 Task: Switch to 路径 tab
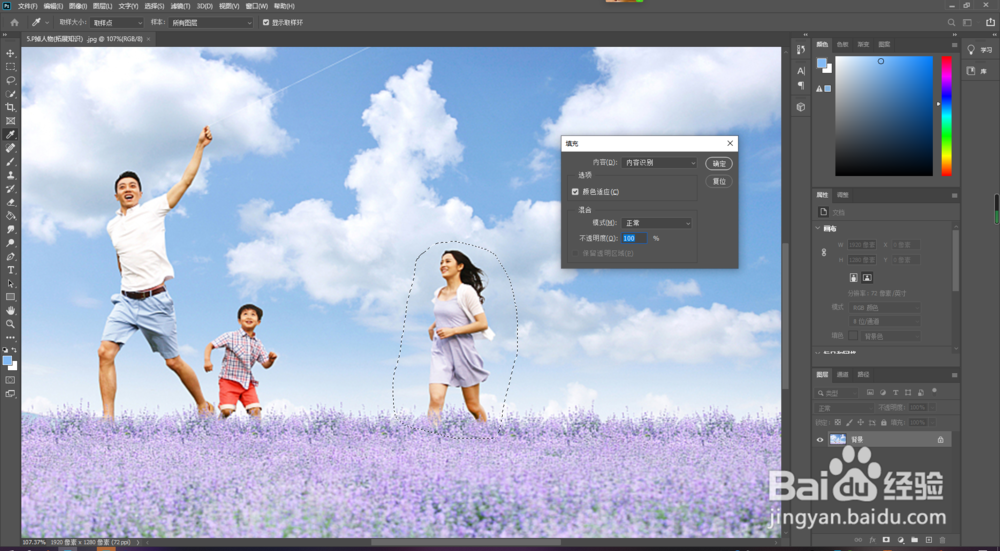(x=863, y=374)
